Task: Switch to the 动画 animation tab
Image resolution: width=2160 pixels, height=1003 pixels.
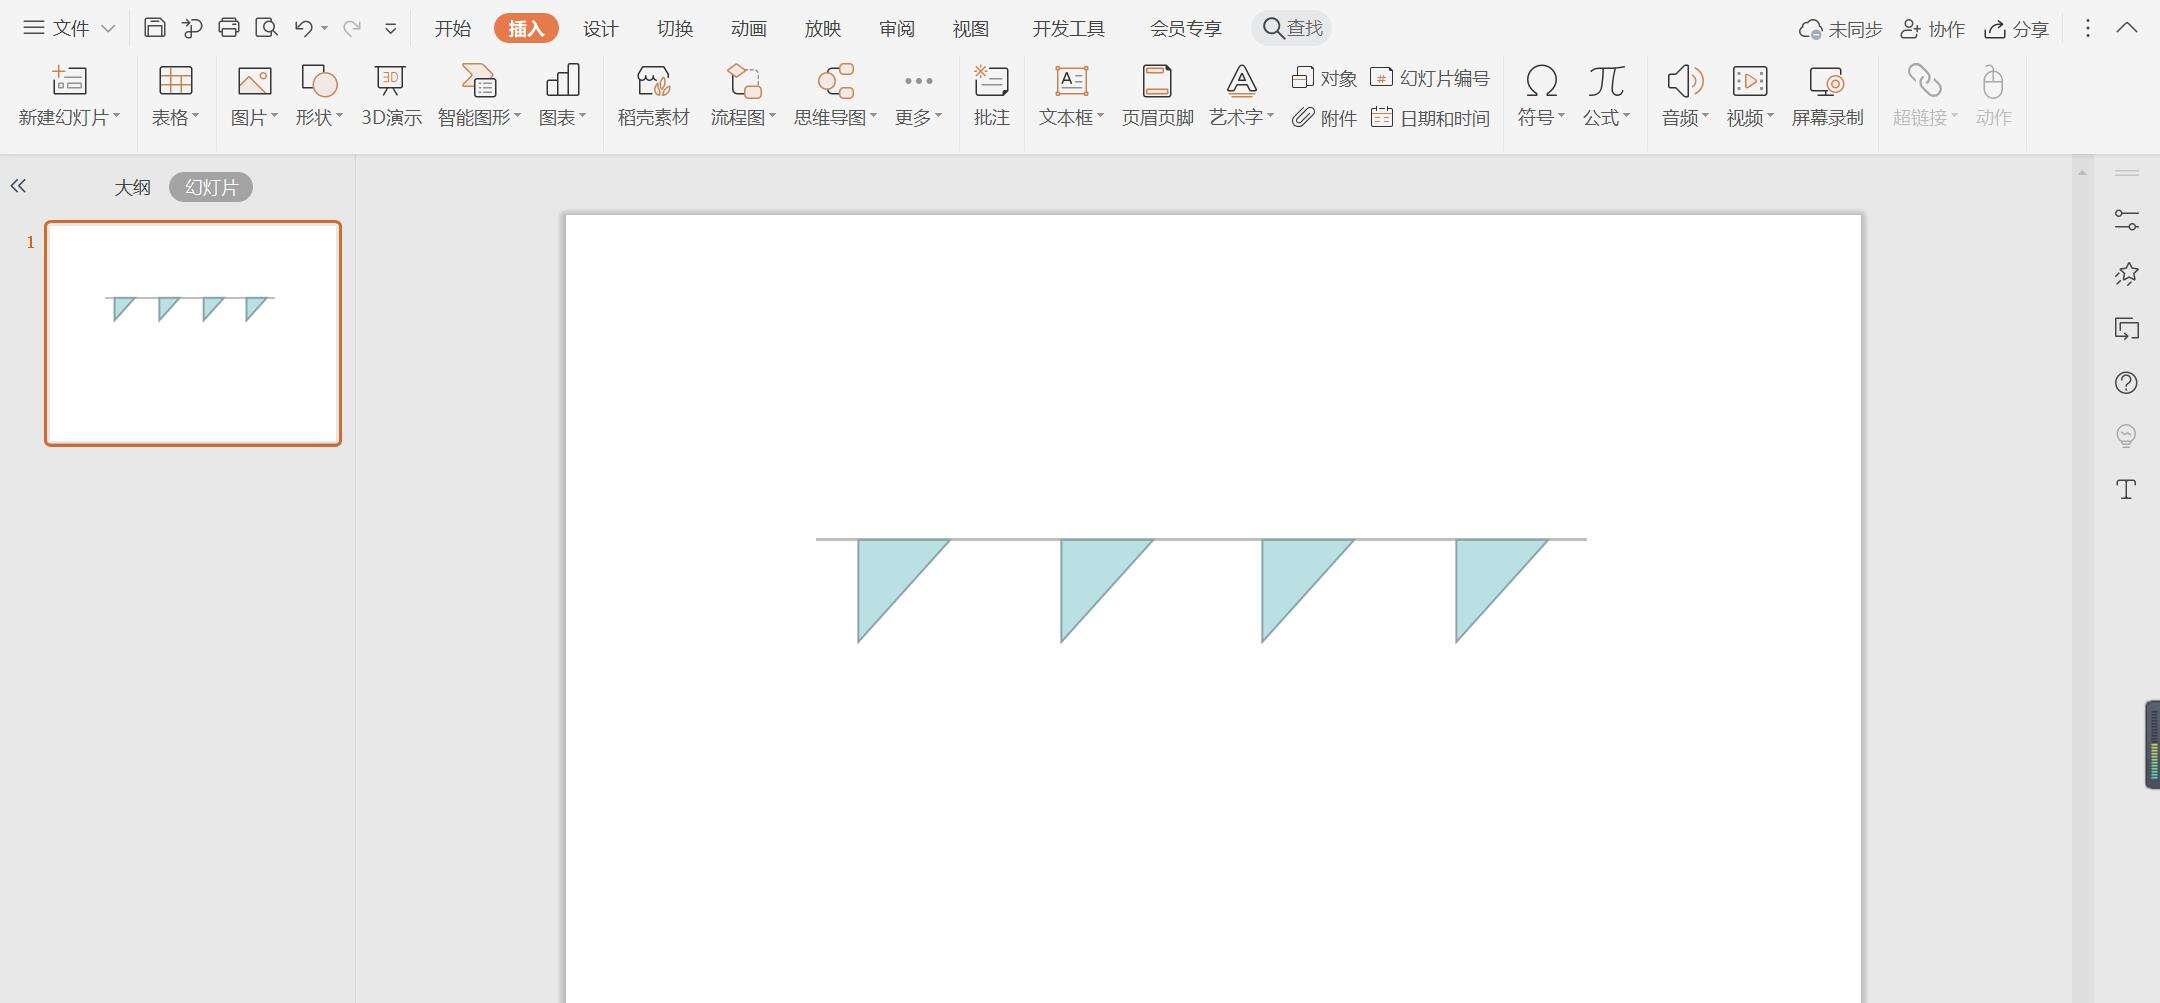Action: (748, 29)
